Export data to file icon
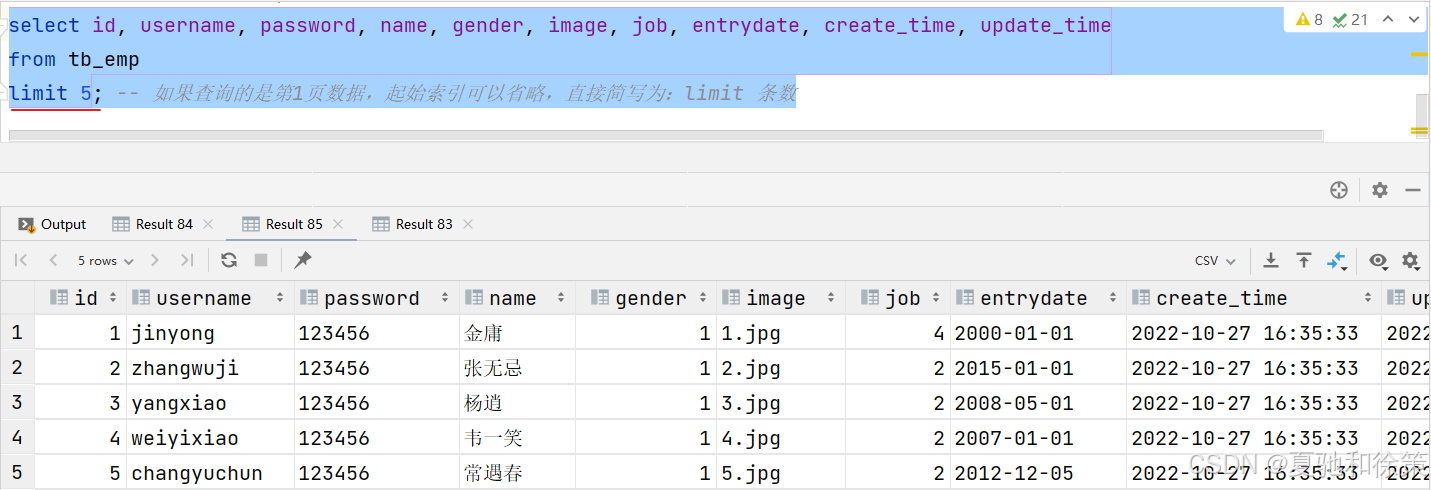 click(x=1271, y=260)
